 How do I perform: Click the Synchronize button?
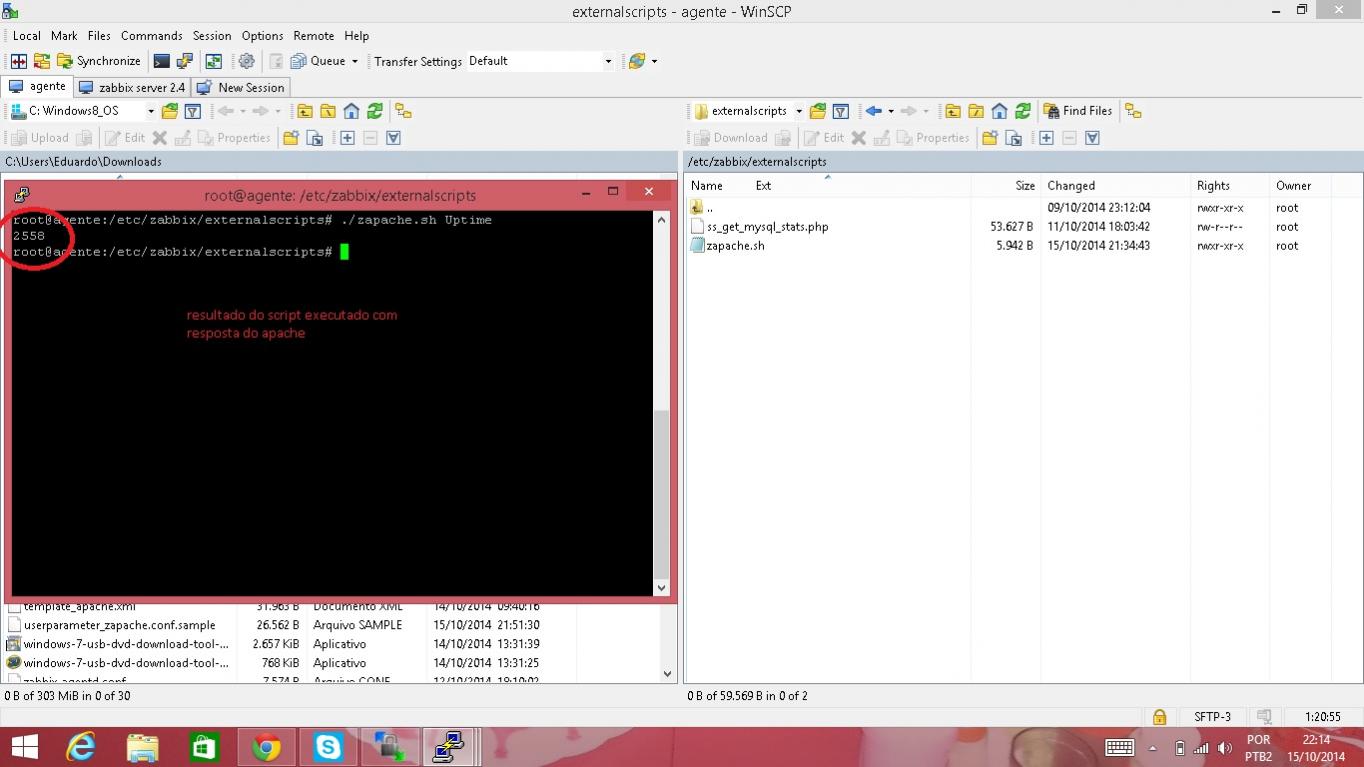click(x=98, y=61)
